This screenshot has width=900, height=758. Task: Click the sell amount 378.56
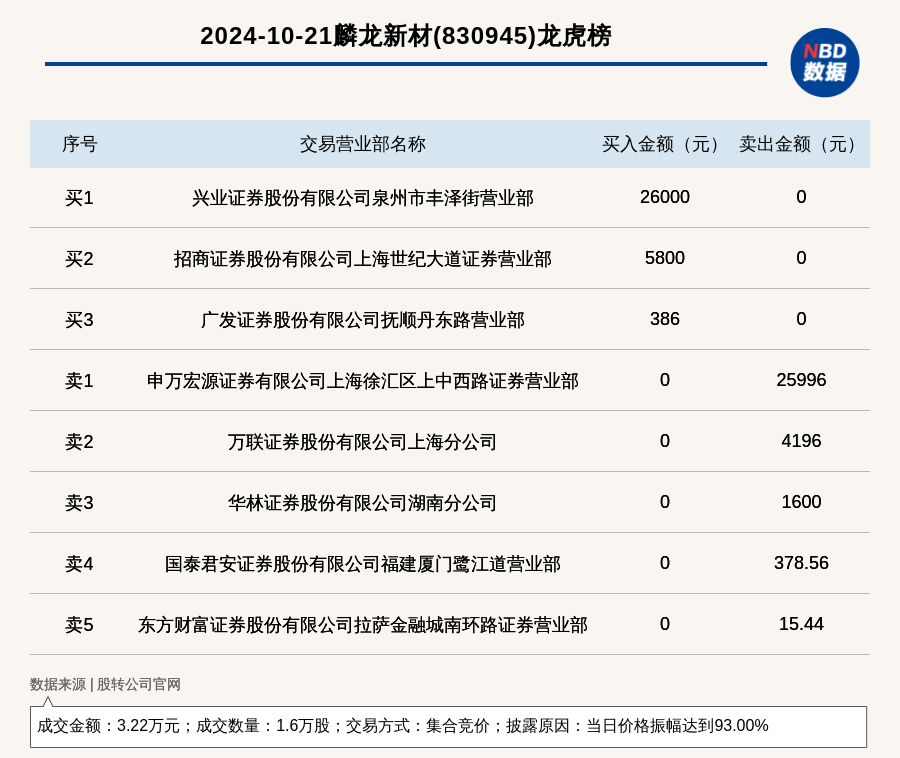(x=801, y=563)
